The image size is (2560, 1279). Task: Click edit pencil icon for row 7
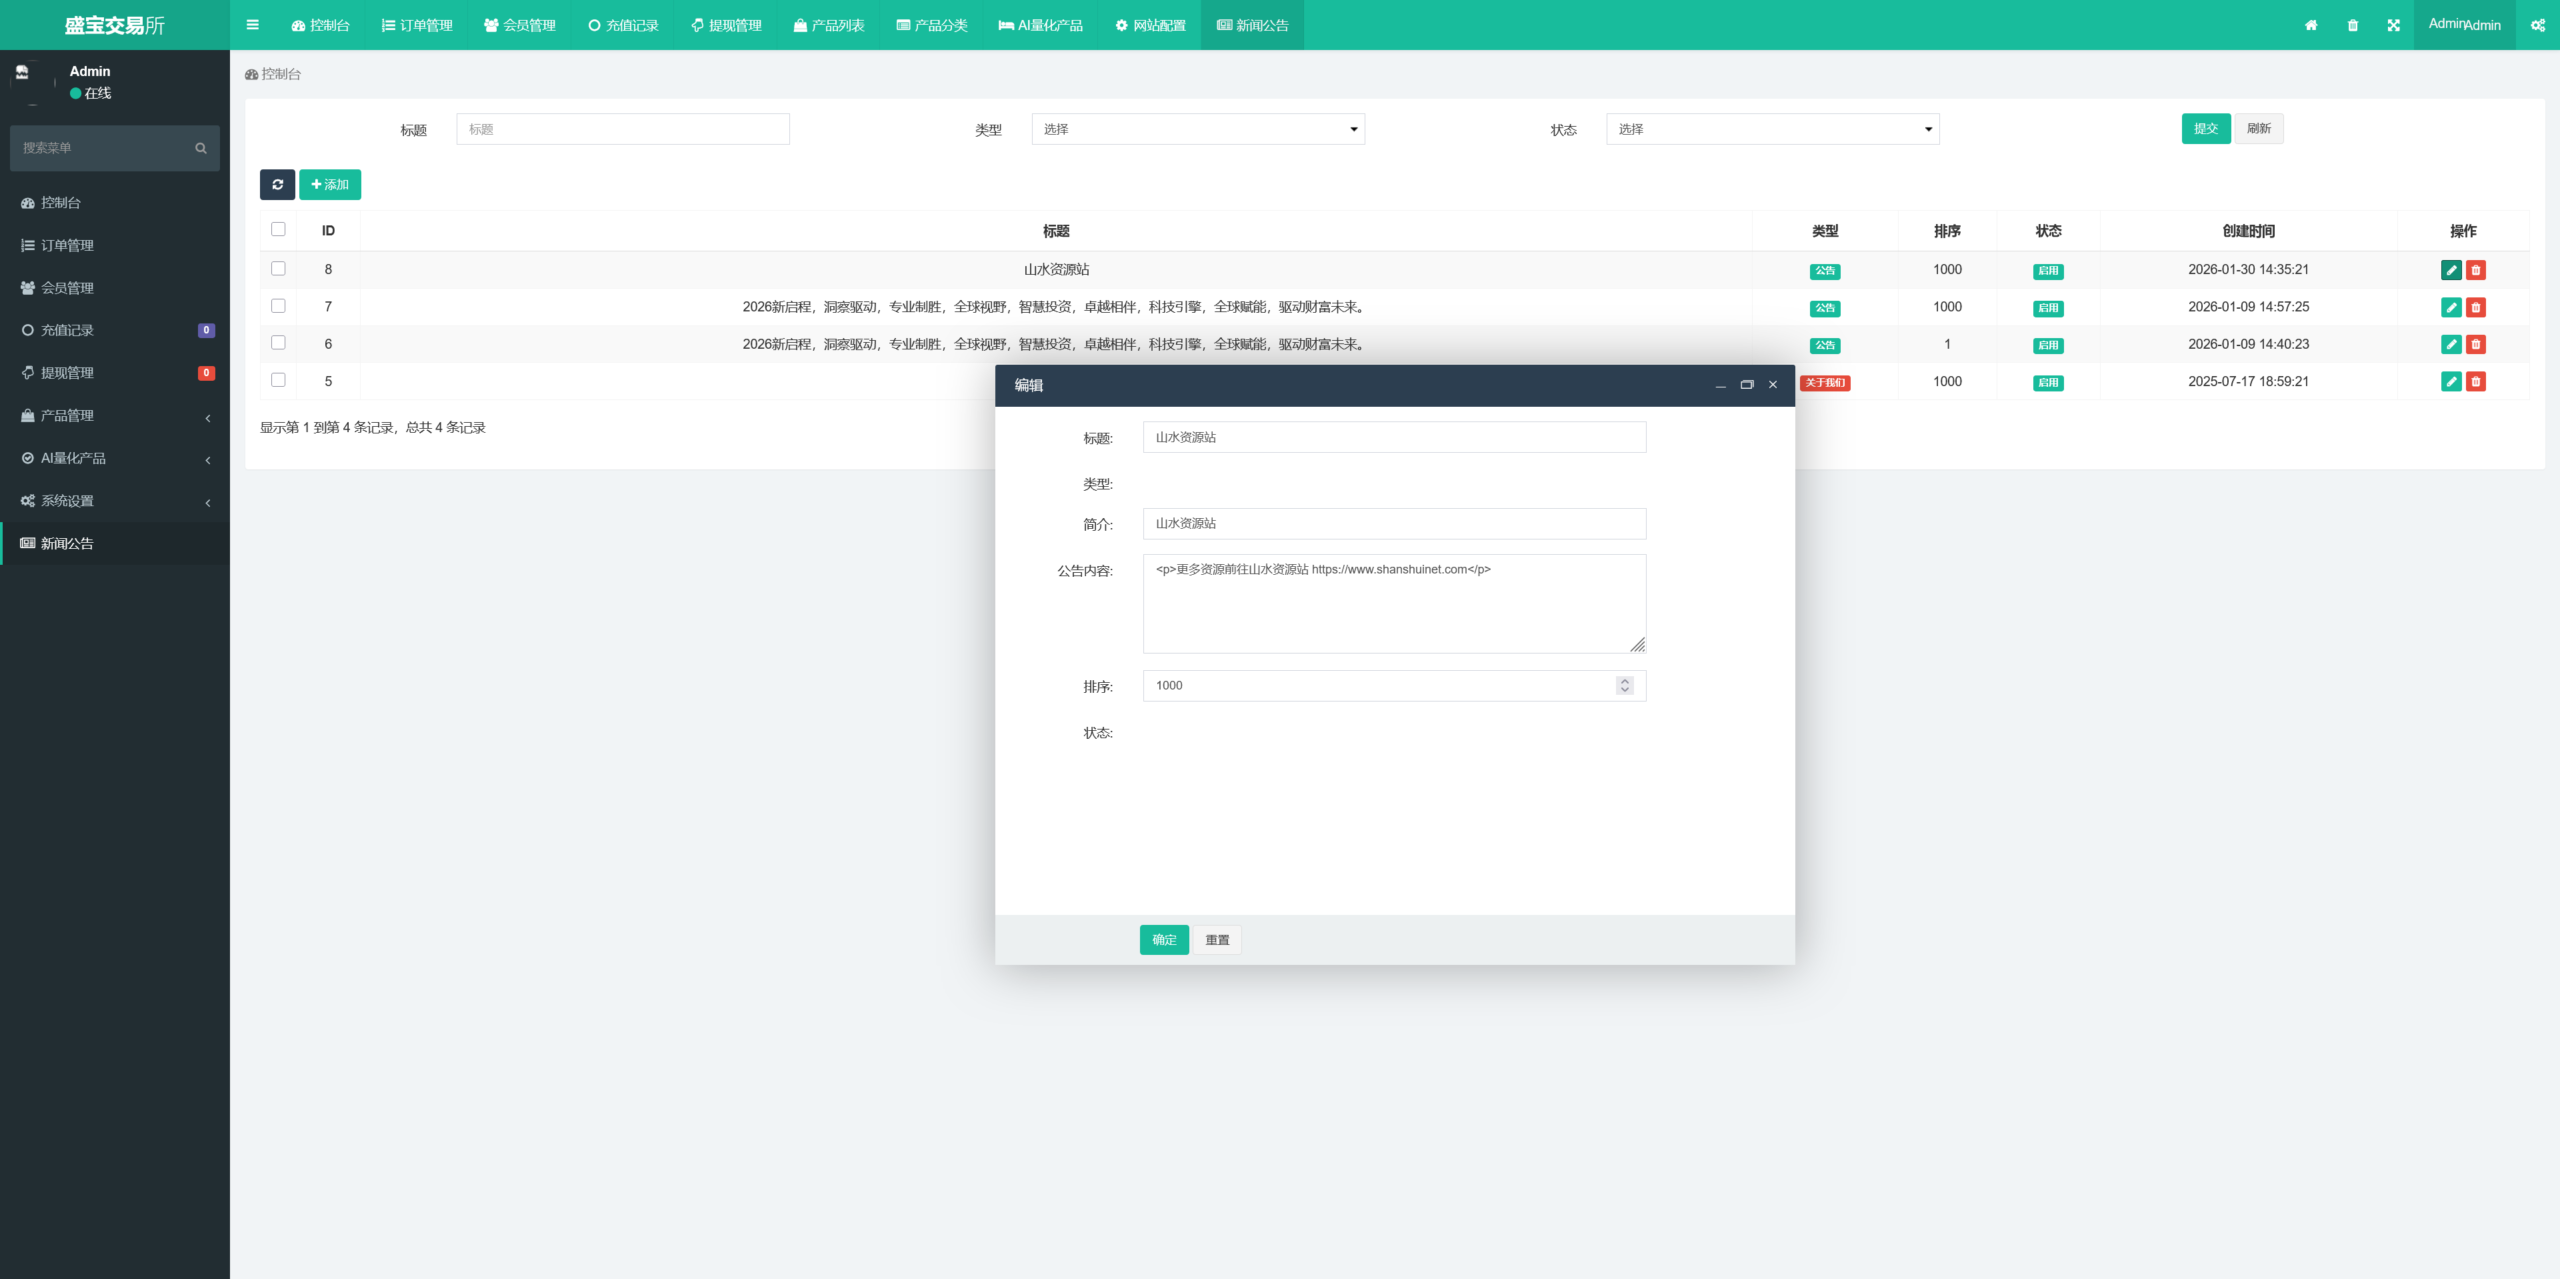2451,307
